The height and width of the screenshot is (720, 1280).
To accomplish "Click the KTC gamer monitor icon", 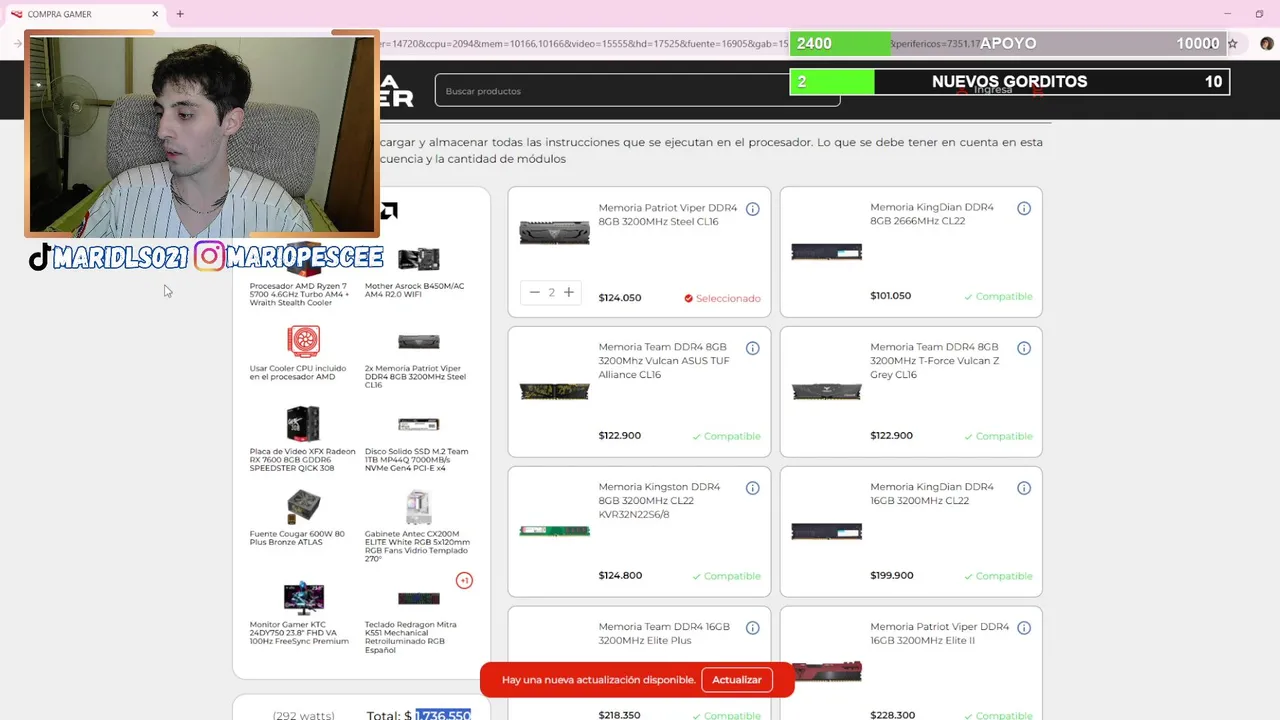I will [x=303, y=598].
